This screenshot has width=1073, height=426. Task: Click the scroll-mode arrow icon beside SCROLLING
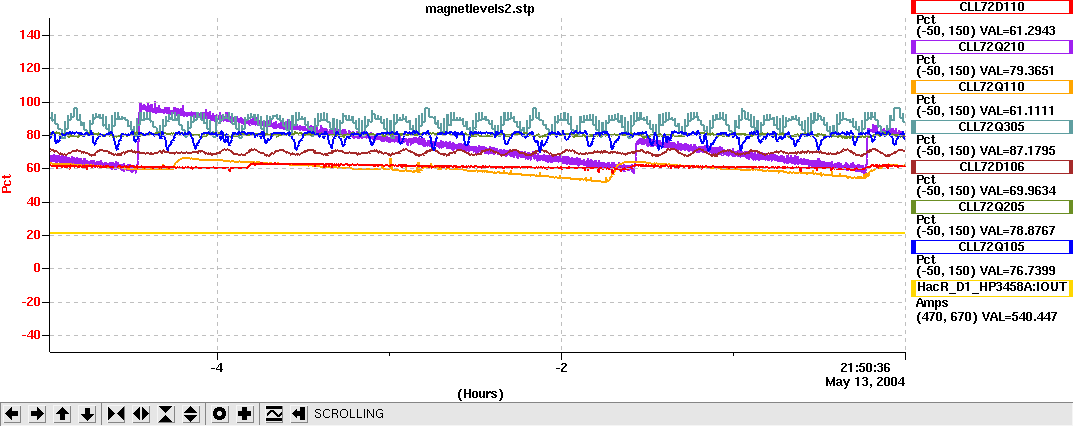point(298,414)
